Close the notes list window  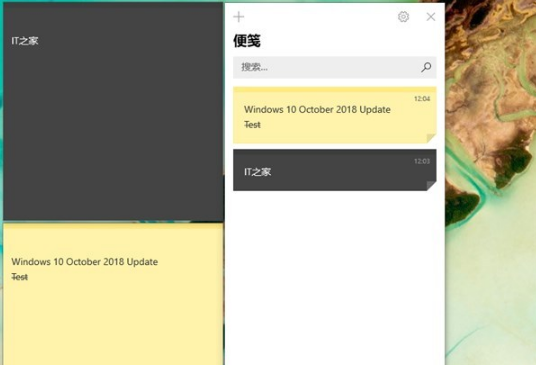click(431, 17)
